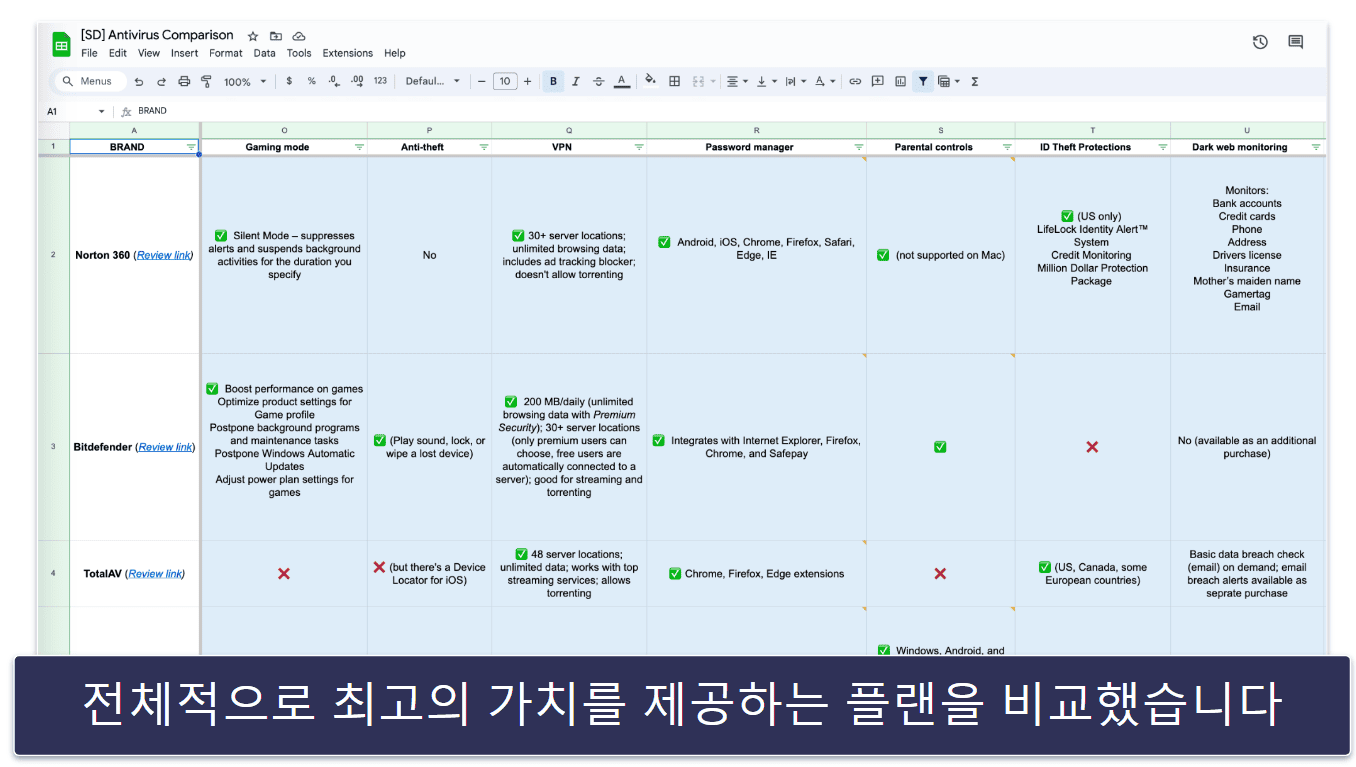Image resolution: width=1356 pixels, height=767 pixels.
Task: Open the Edit menu
Action: coord(118,53)
